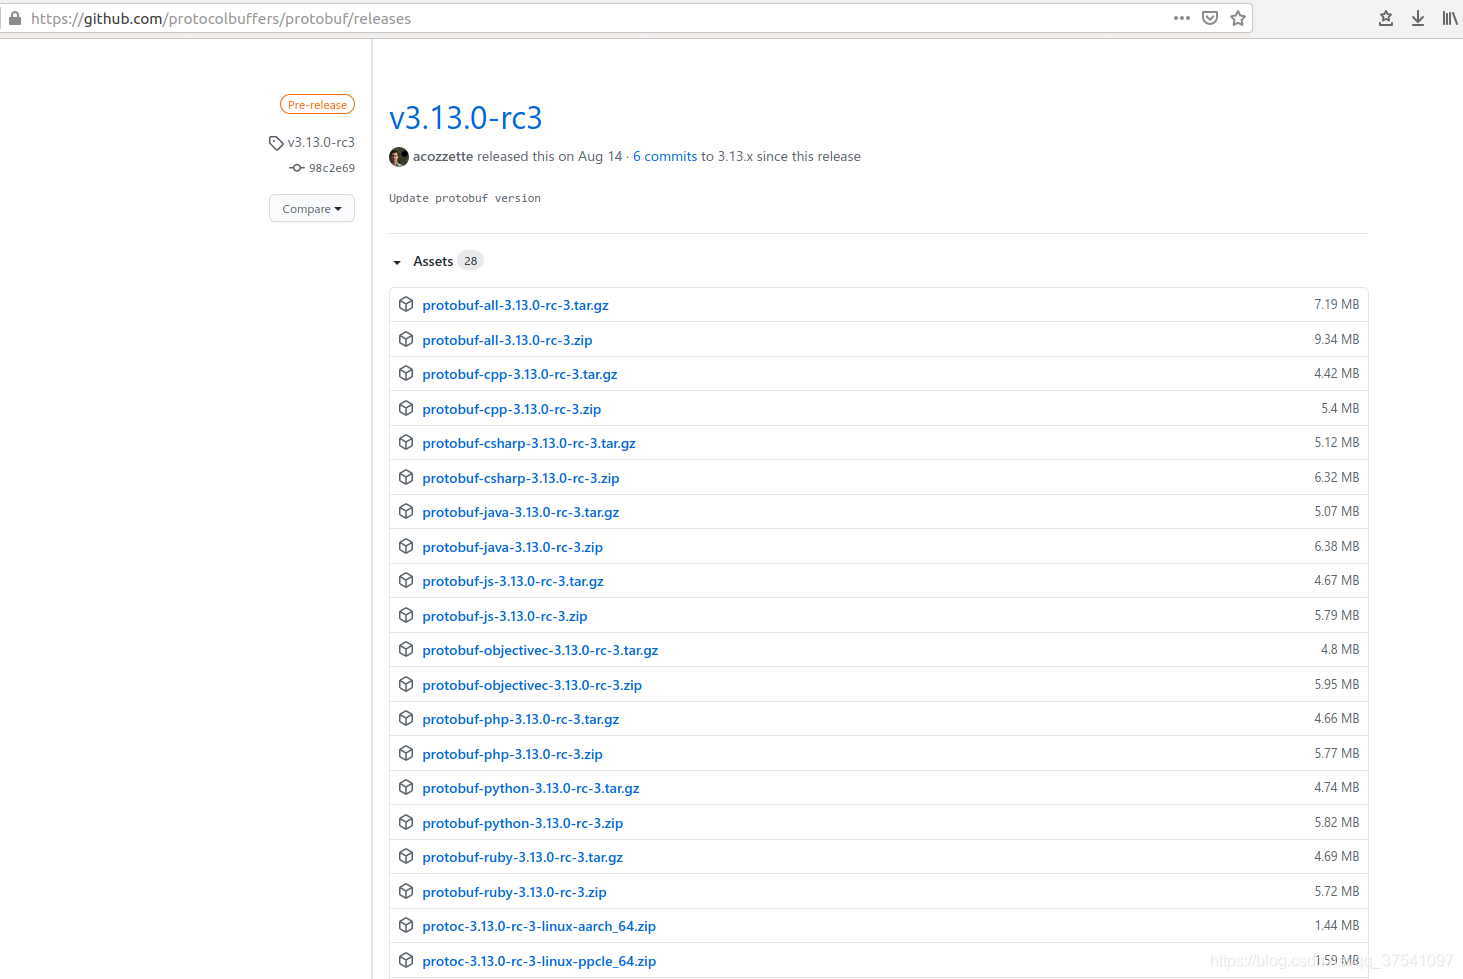Viewport: 1463px width, 979px height.
Task: Download protobuf-python-3.13.0-rc-3.zip
Action: [x=522, y=822]
